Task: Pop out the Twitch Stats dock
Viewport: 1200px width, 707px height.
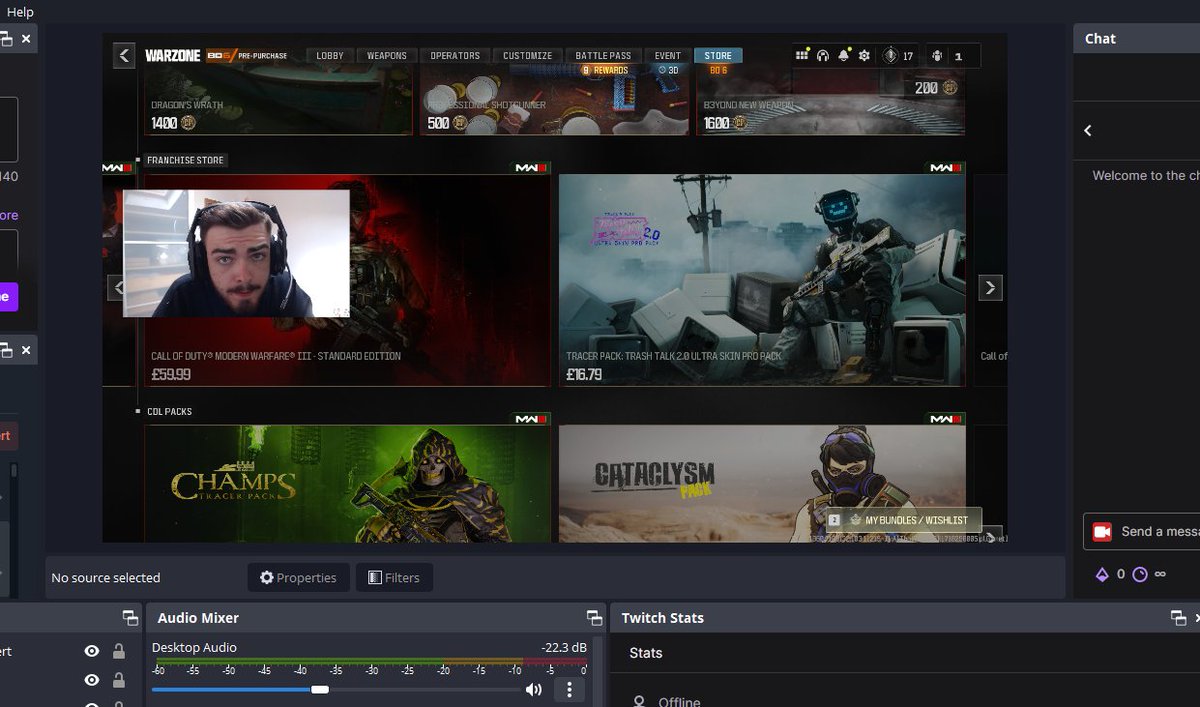Action: [x=1178, y=618]
